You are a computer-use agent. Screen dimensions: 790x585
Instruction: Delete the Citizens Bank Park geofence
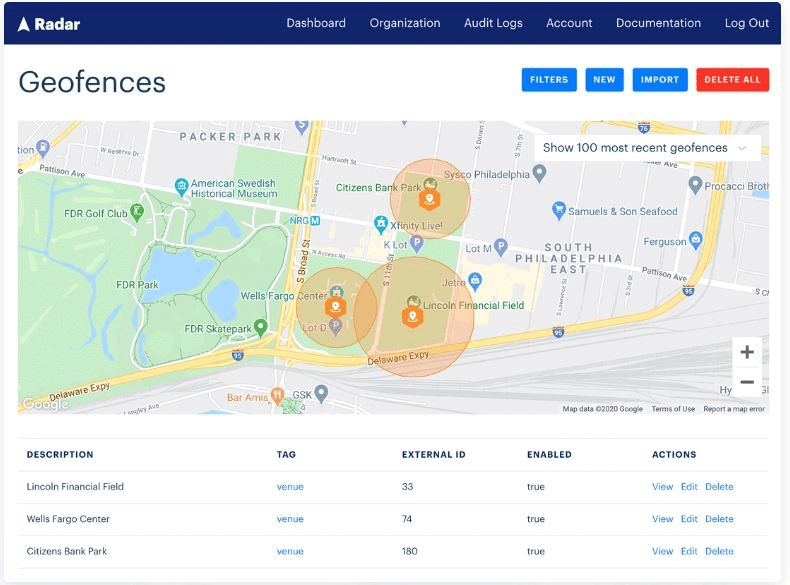coord(719,551)
